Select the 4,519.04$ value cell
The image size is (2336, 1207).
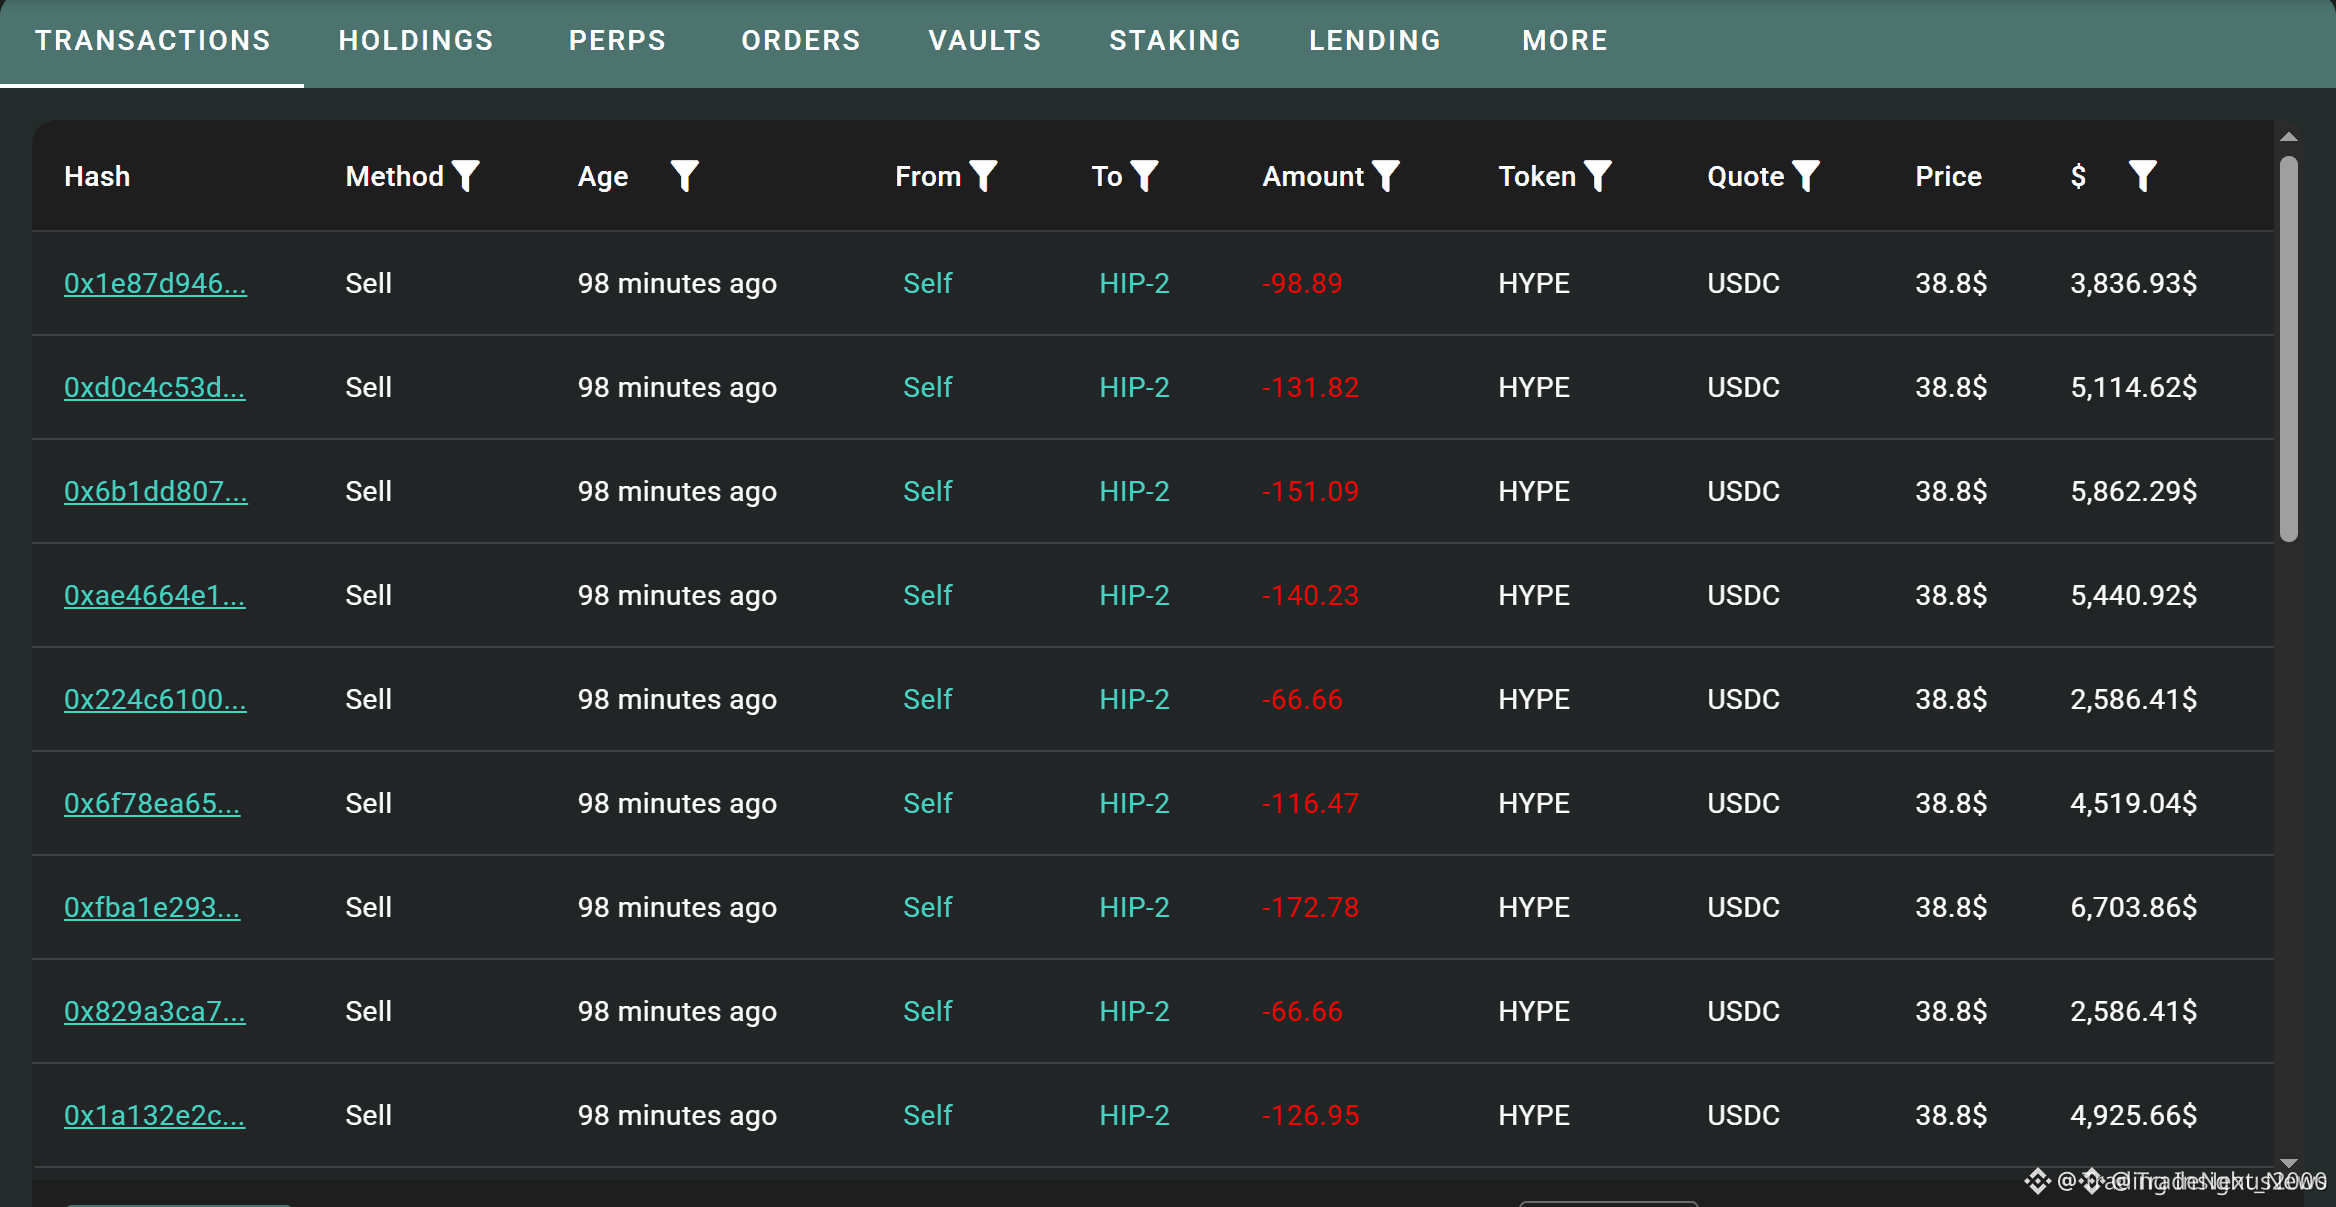pos(2133,803)
